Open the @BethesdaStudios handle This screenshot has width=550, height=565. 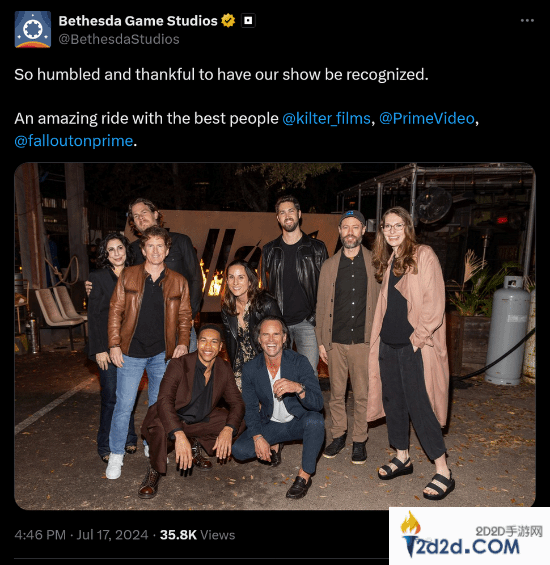(x=119, y=39)
